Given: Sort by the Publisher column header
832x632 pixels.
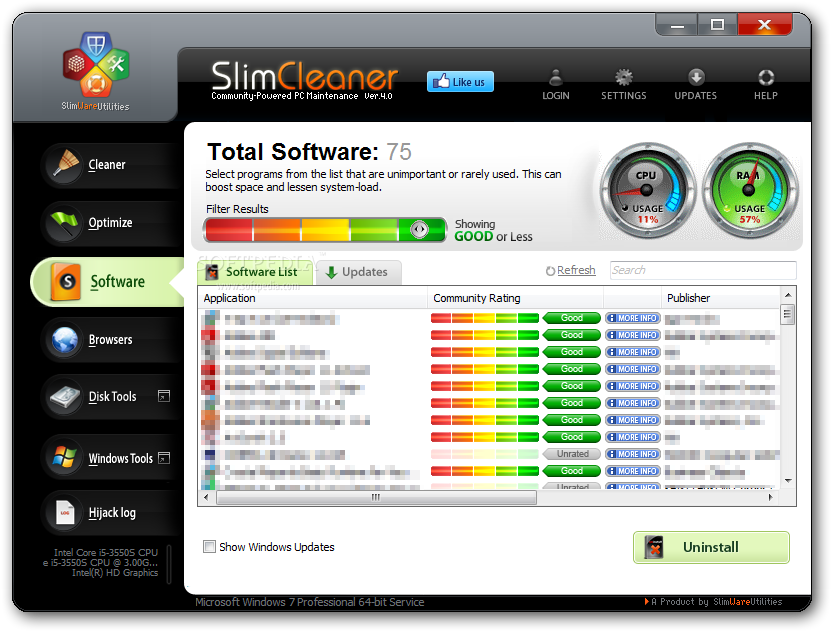Looking at the screenshot, I should (721, 298).
